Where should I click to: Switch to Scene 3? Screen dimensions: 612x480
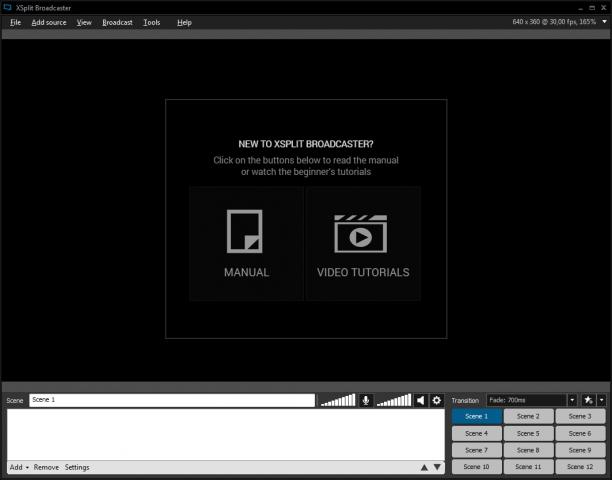pos(580,416)
